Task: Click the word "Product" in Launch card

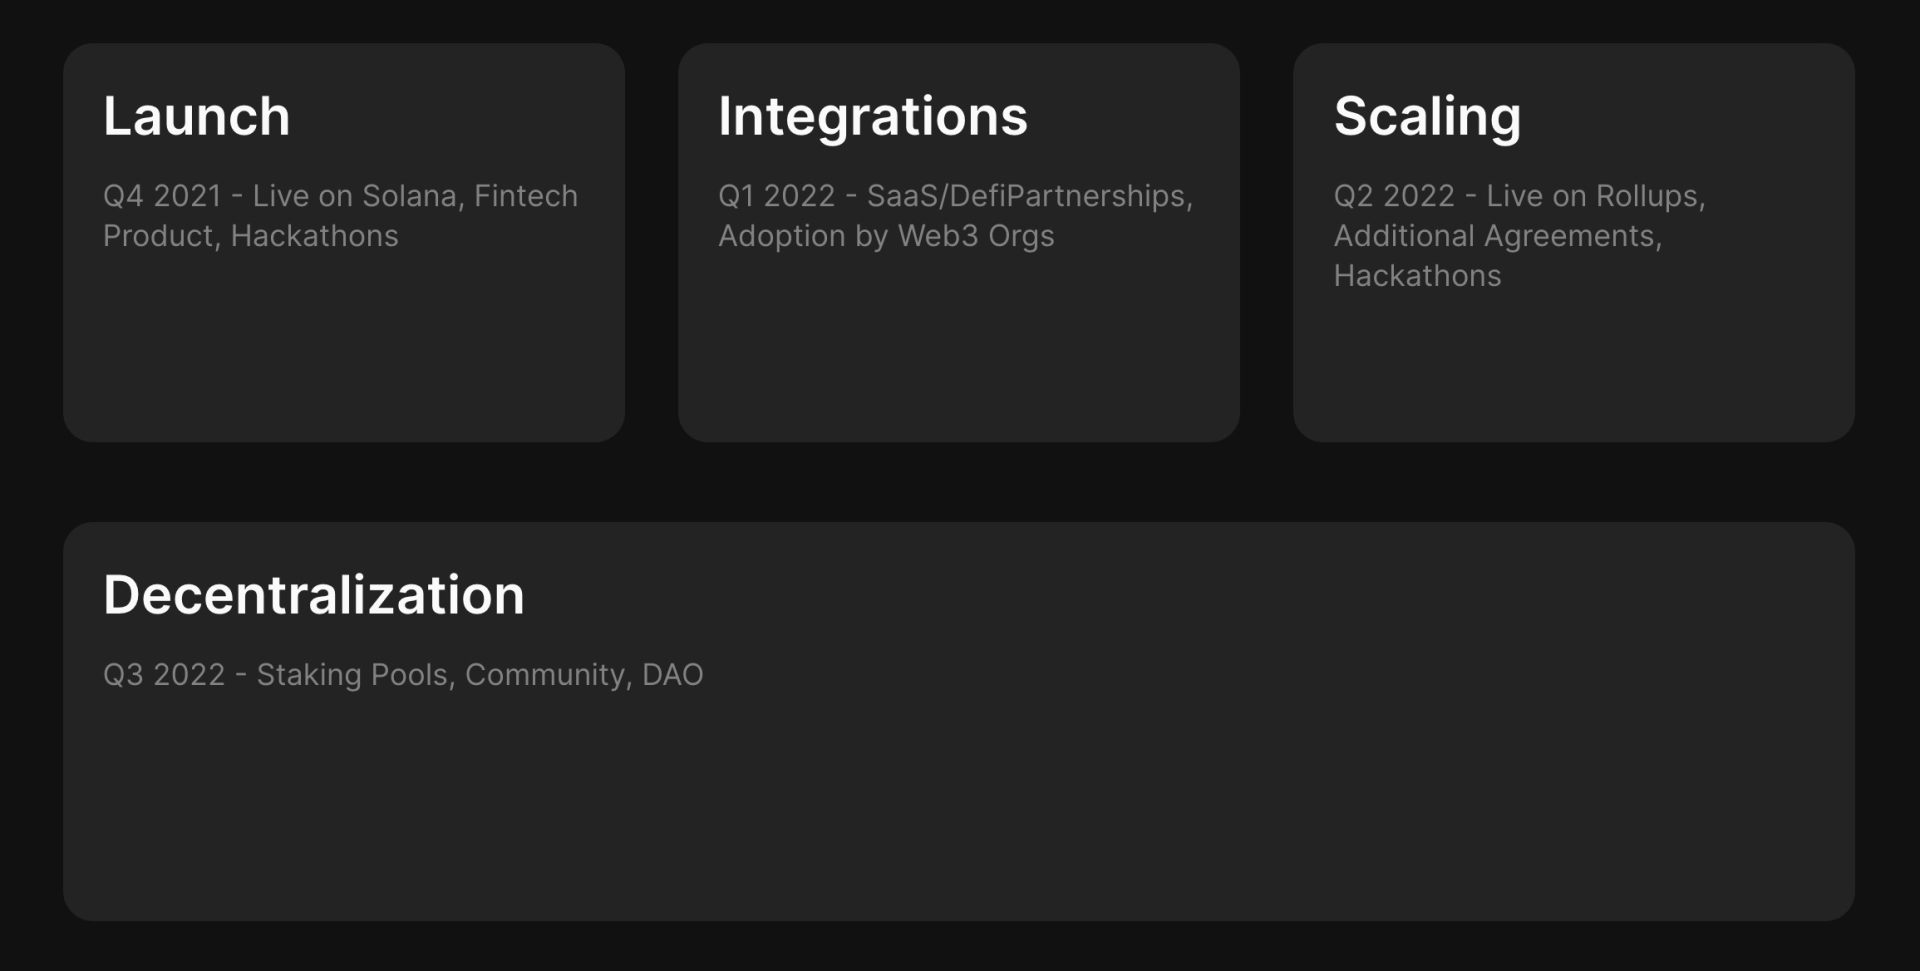Action: [x=158, y=236]
